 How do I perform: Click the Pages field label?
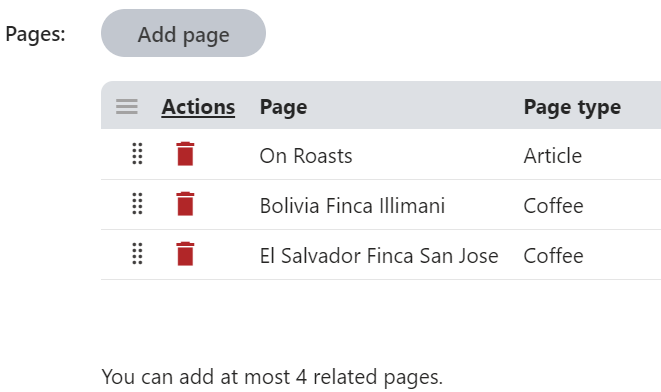(x=35, y=34)
